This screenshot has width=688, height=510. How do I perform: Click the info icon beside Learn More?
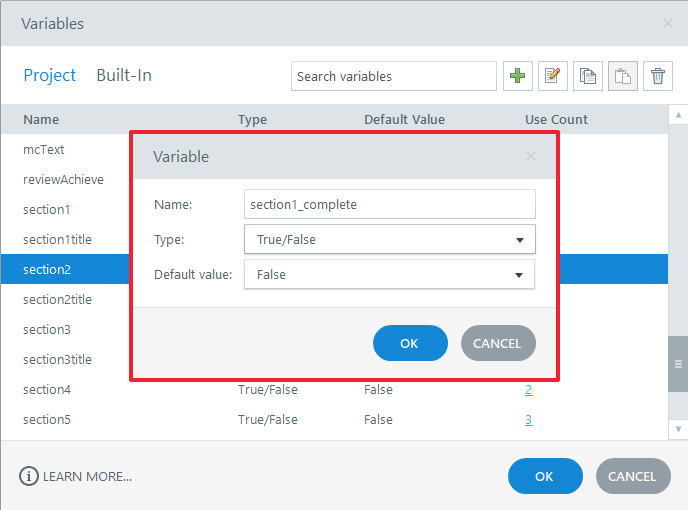click(x=29, y=476)
